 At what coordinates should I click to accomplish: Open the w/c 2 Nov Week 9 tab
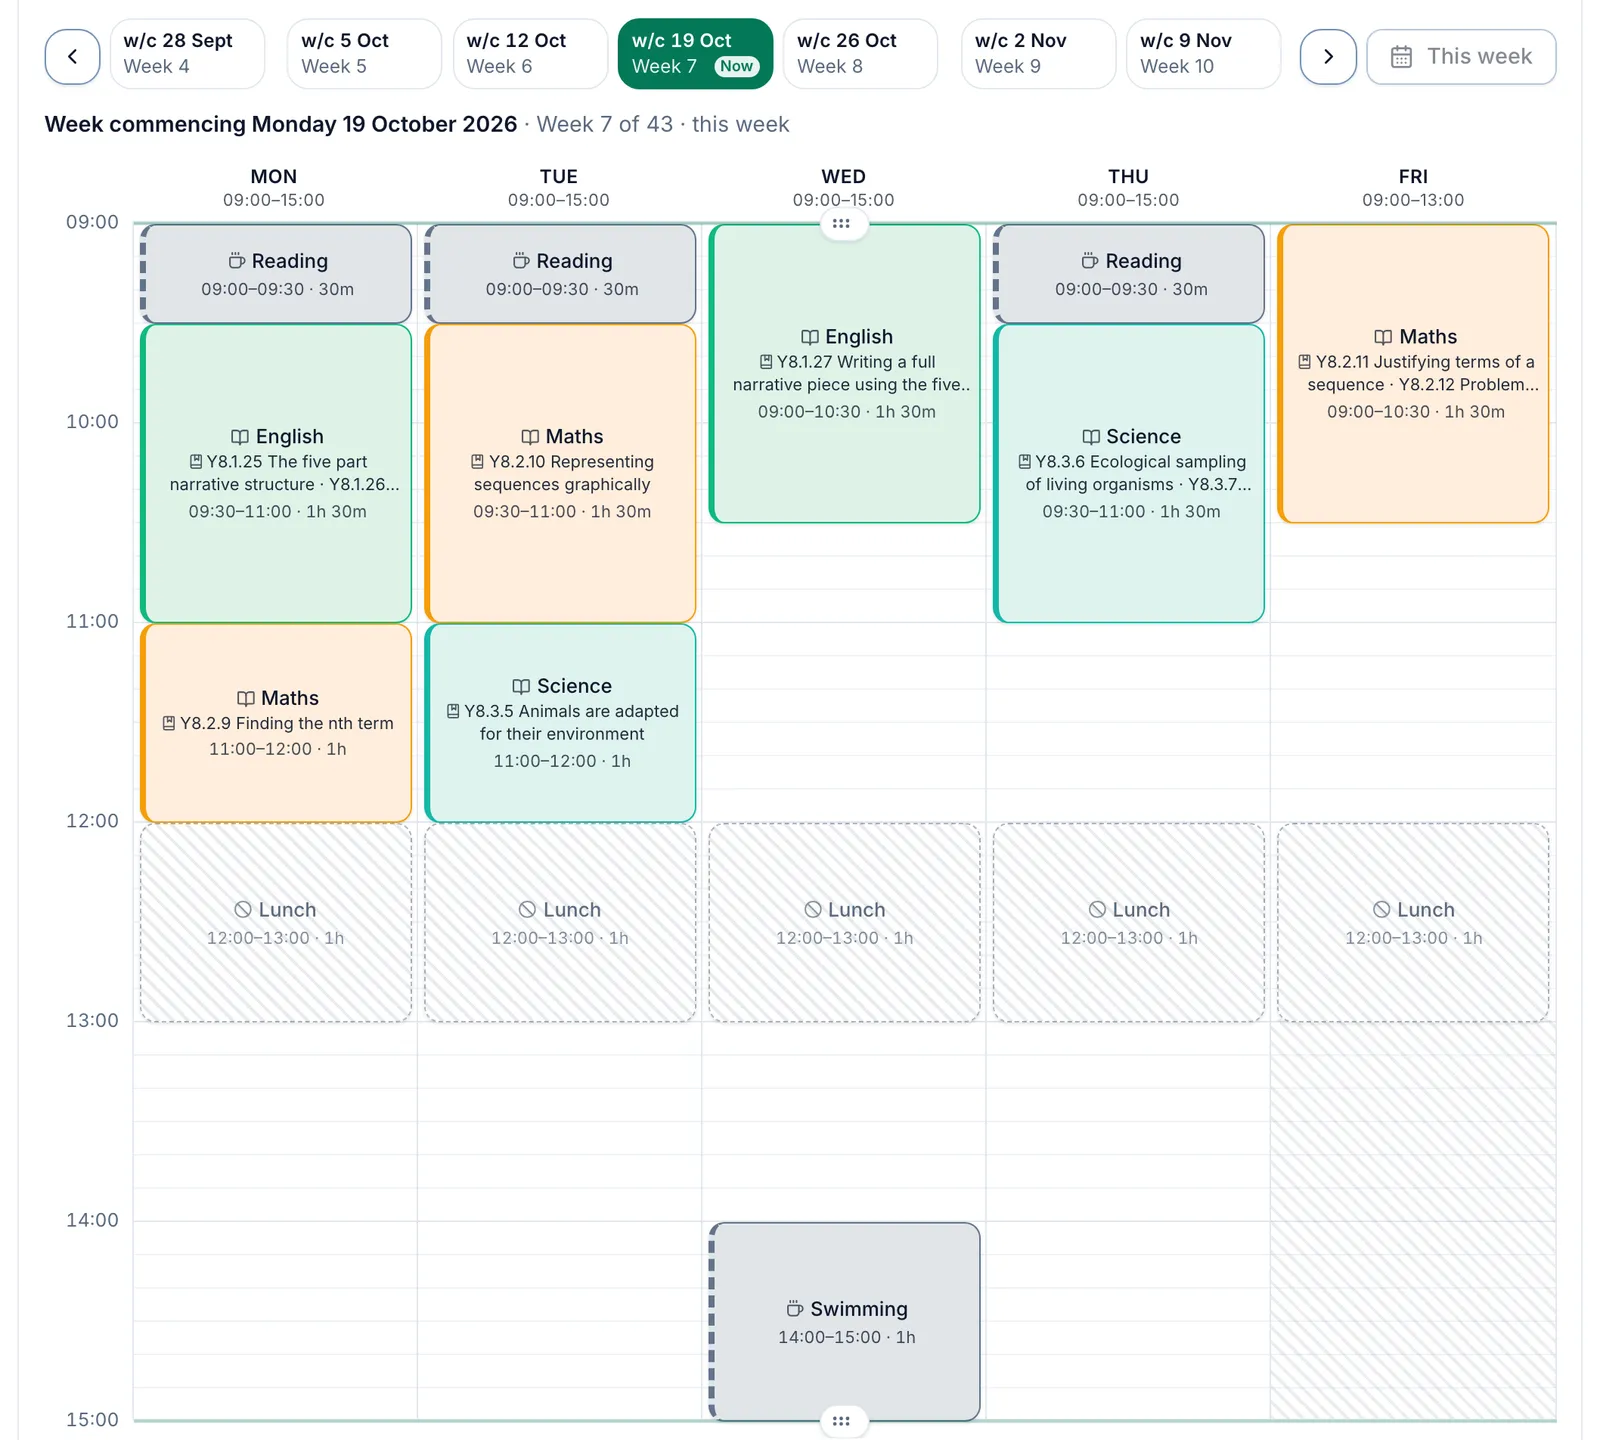coord(1038,54)
